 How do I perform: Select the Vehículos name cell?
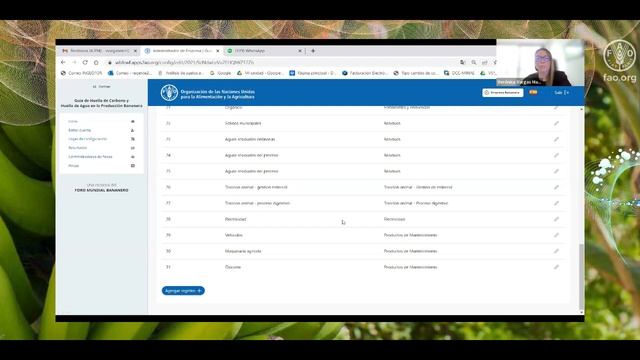coord(234,235)
